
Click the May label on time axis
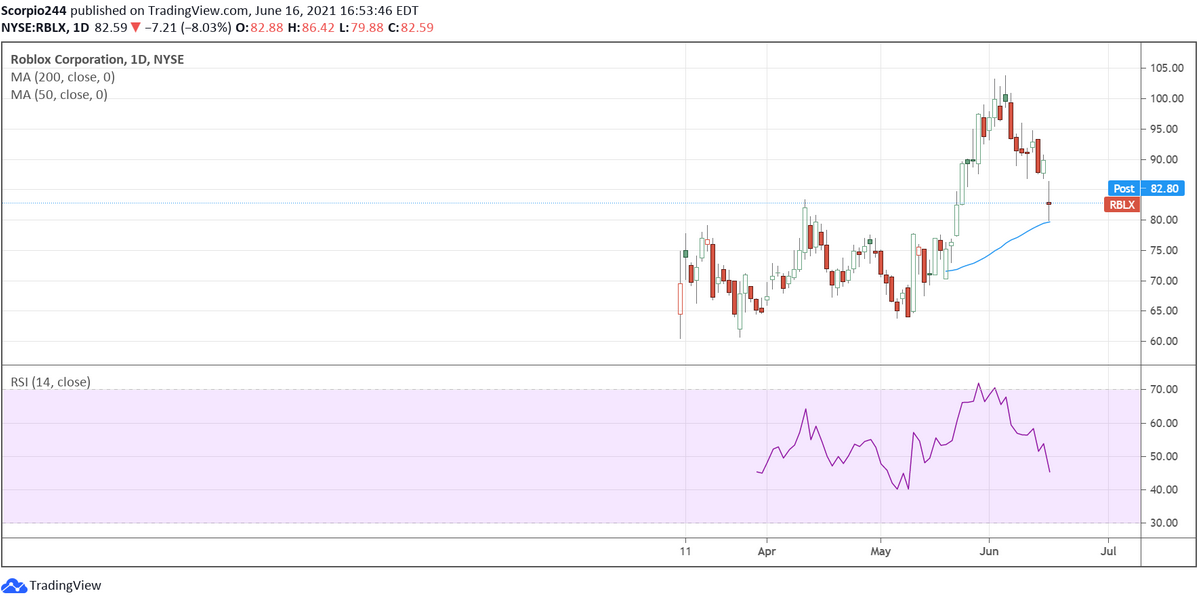[881, 550]
